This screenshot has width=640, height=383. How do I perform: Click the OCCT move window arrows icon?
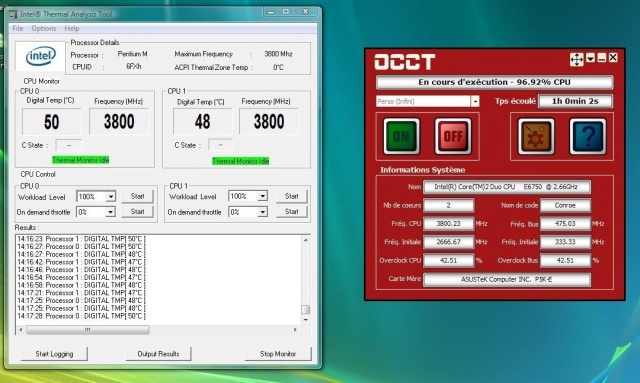576,60
